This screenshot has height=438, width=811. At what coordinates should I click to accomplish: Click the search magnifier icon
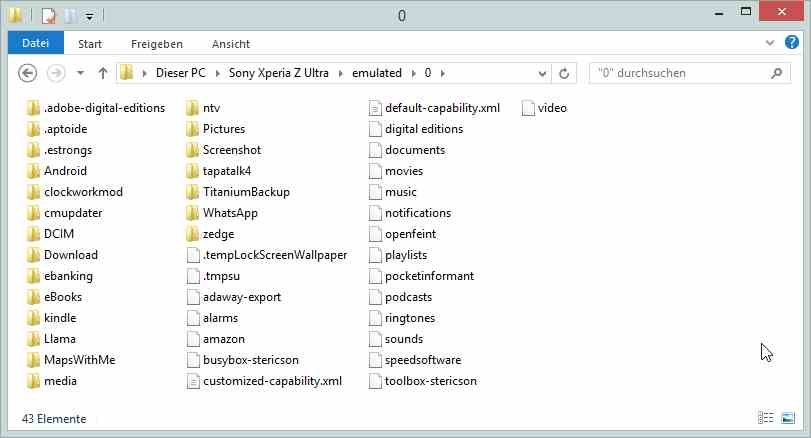776,73
